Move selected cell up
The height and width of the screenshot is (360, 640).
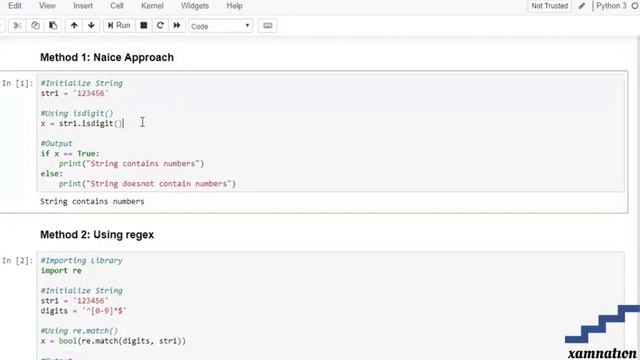74,26
